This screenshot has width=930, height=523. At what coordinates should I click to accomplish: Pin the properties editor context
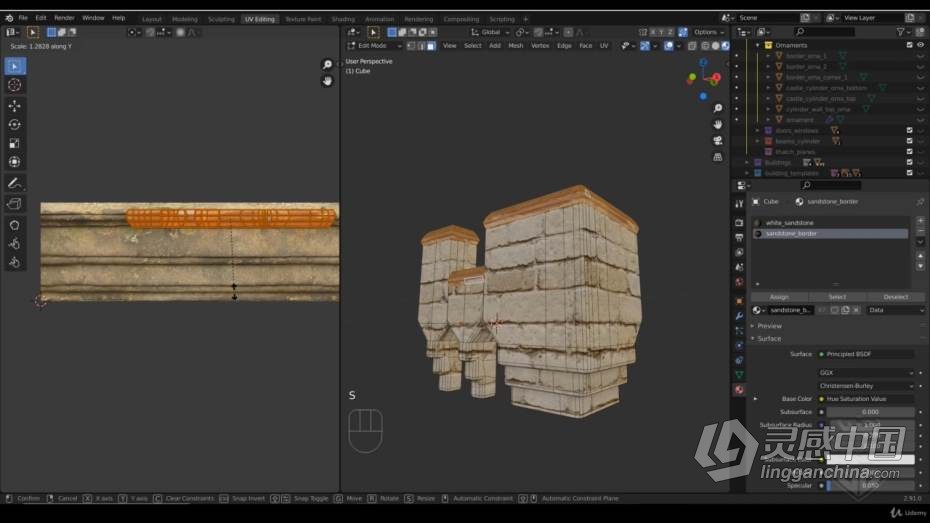pyautogui.click(x=920, y=202)
